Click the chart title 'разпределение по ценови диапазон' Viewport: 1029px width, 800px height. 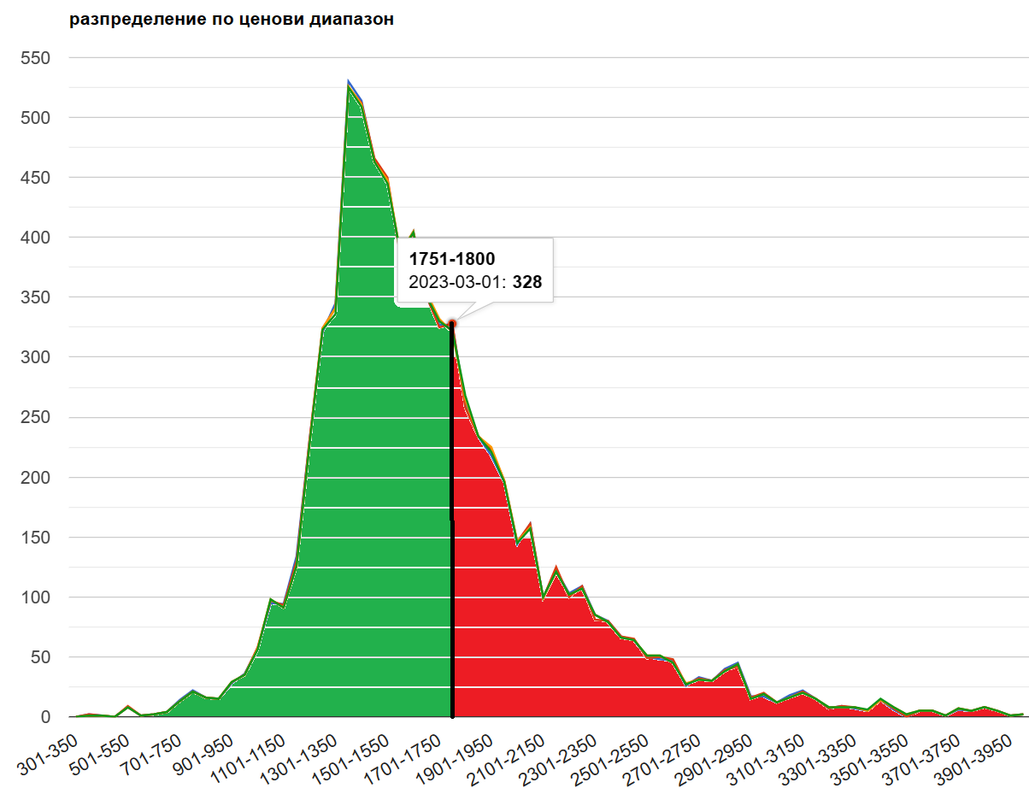[232, 19]
